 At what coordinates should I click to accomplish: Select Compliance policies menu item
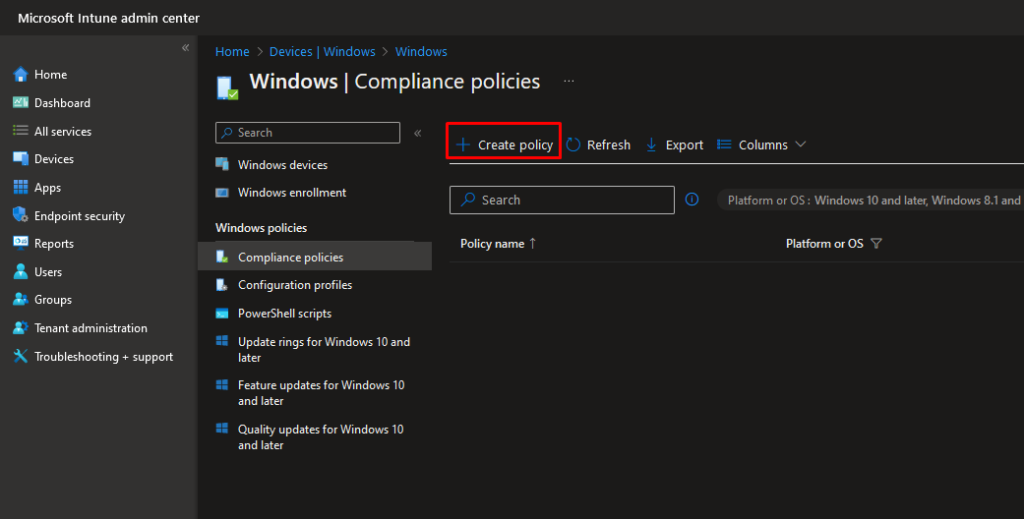315,257
